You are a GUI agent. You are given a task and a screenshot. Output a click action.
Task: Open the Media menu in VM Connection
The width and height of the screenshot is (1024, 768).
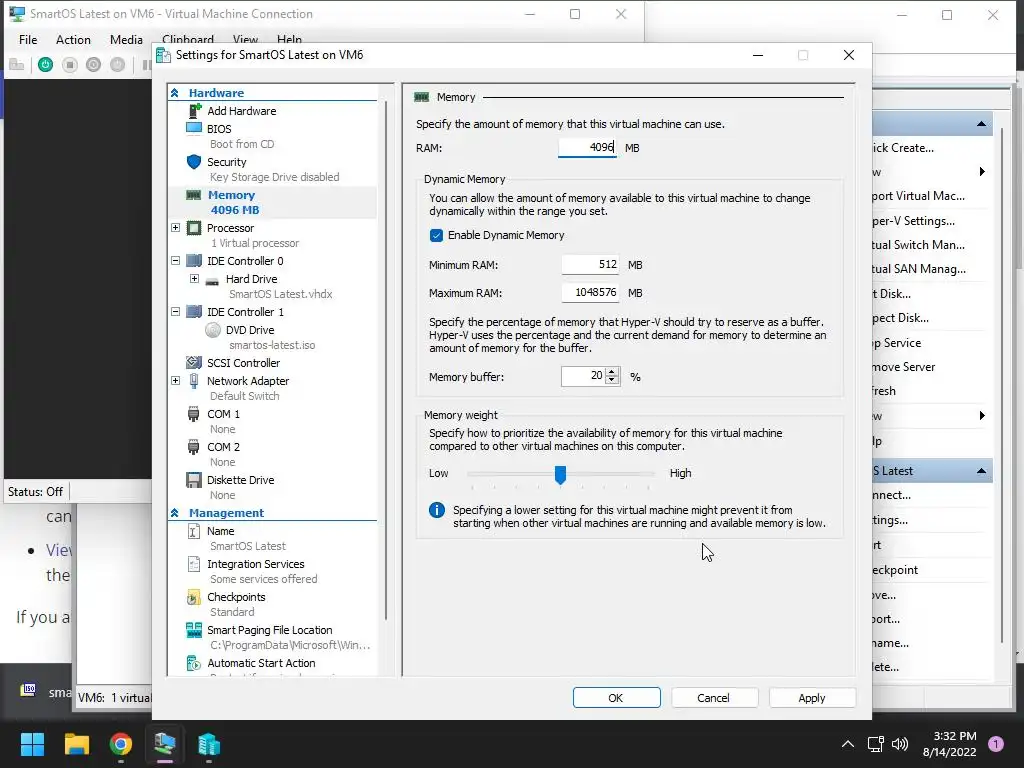pyautogui.click(x=126, y=40)
